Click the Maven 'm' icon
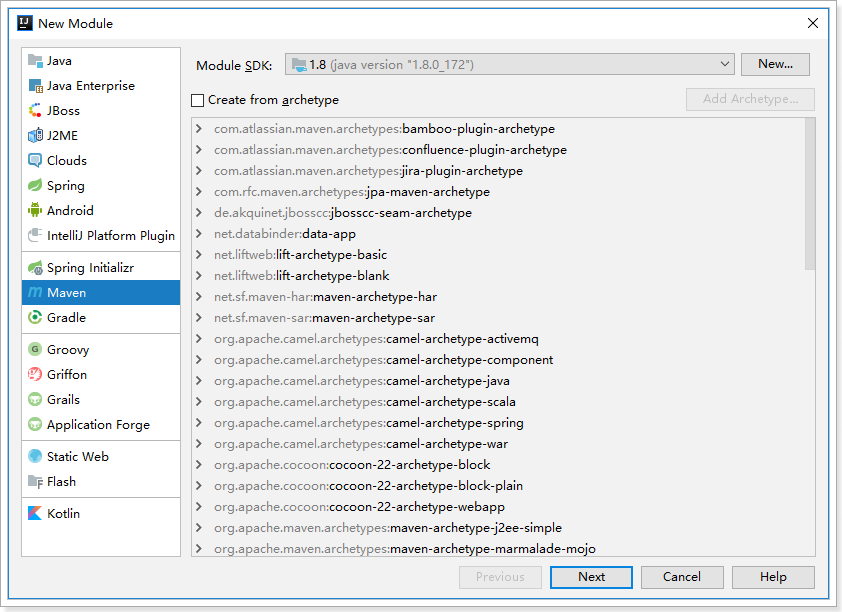The width and height of the screenshot is (842, 612). click(35, 293)
